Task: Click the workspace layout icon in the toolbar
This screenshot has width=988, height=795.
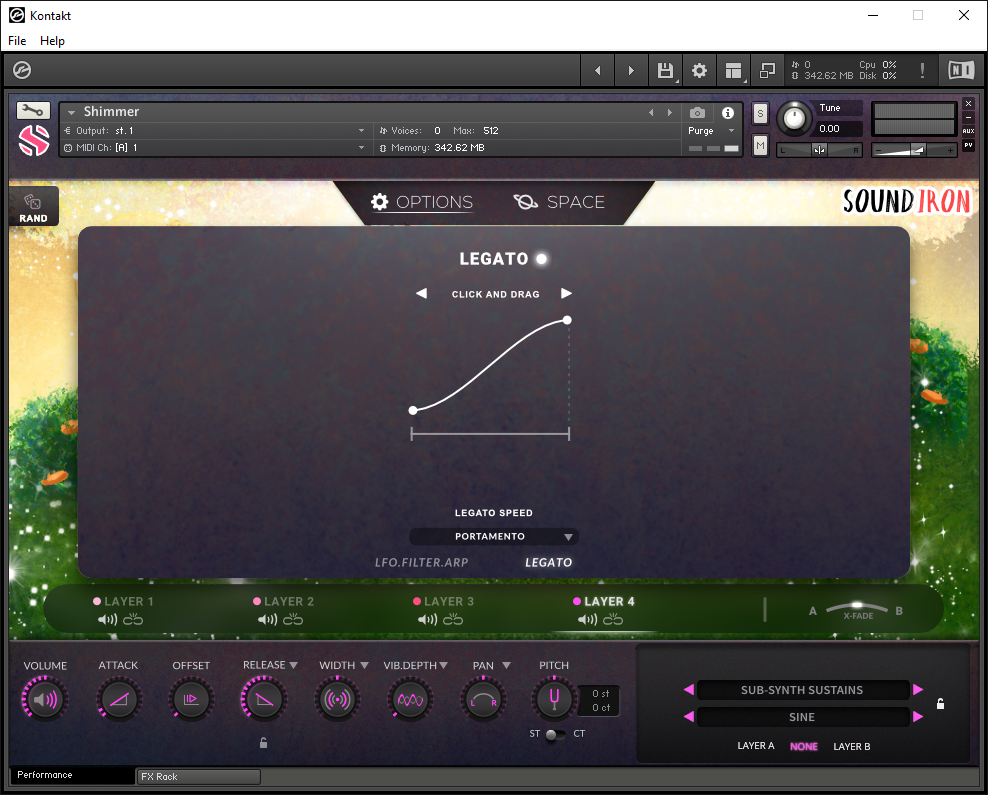Action: 733,70
